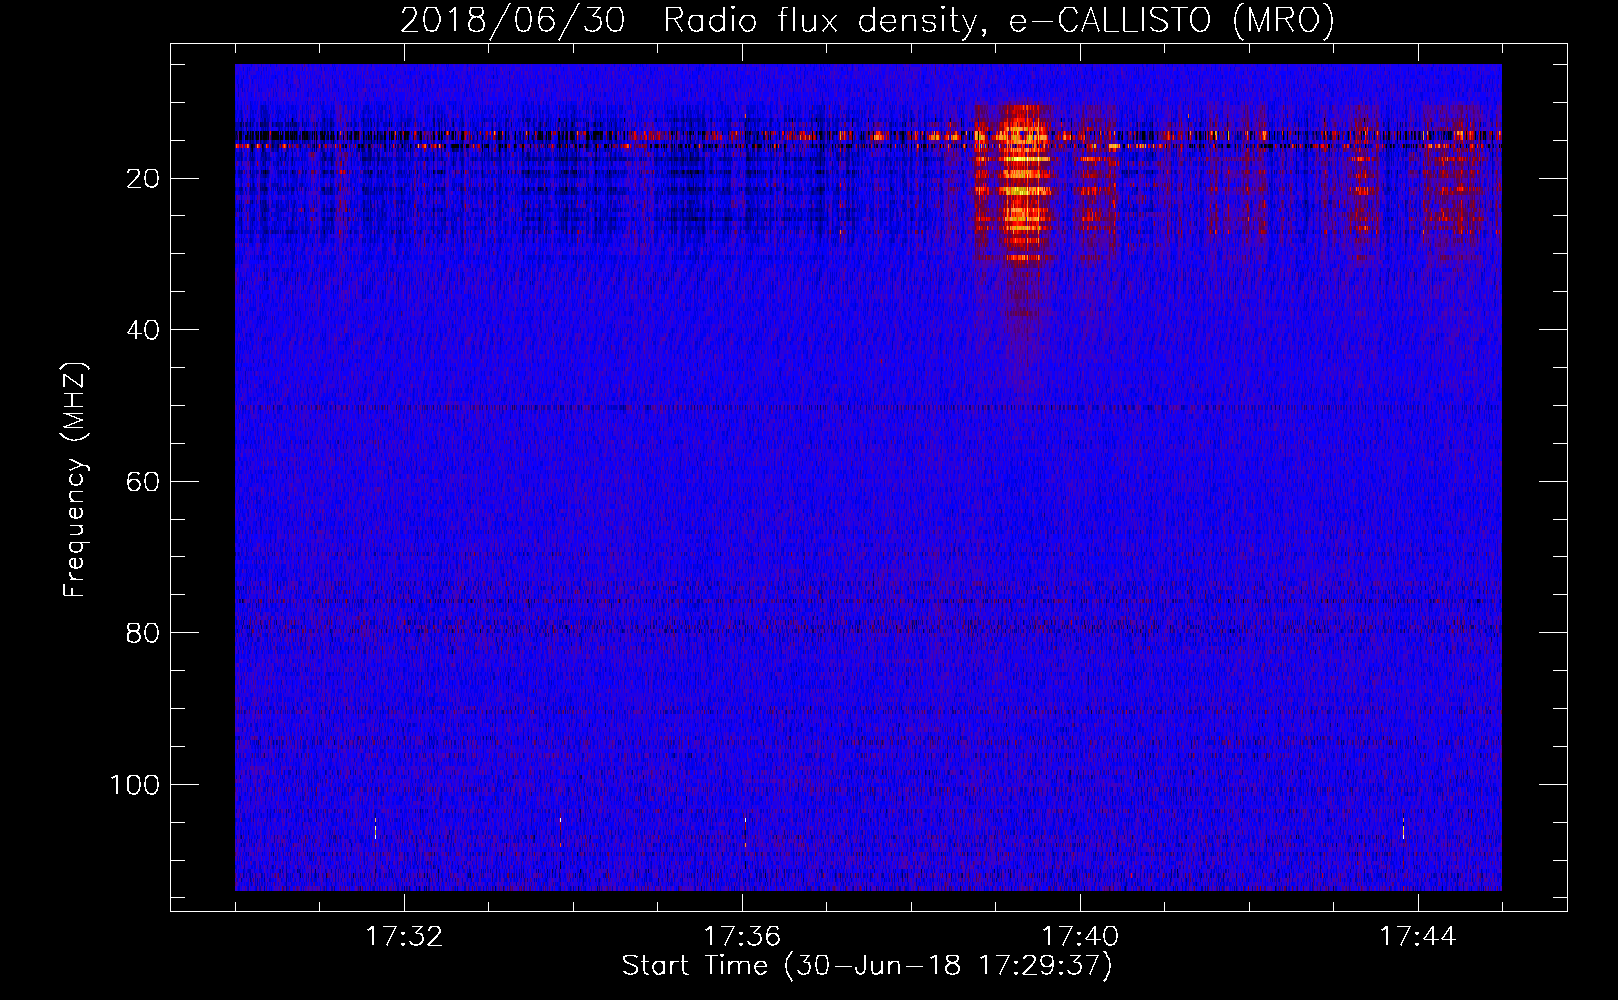Viewport: 1618px width, 1000px height.
Task: Click the 80 MHz frequency tick label
Action: click(x=143, y=633)
